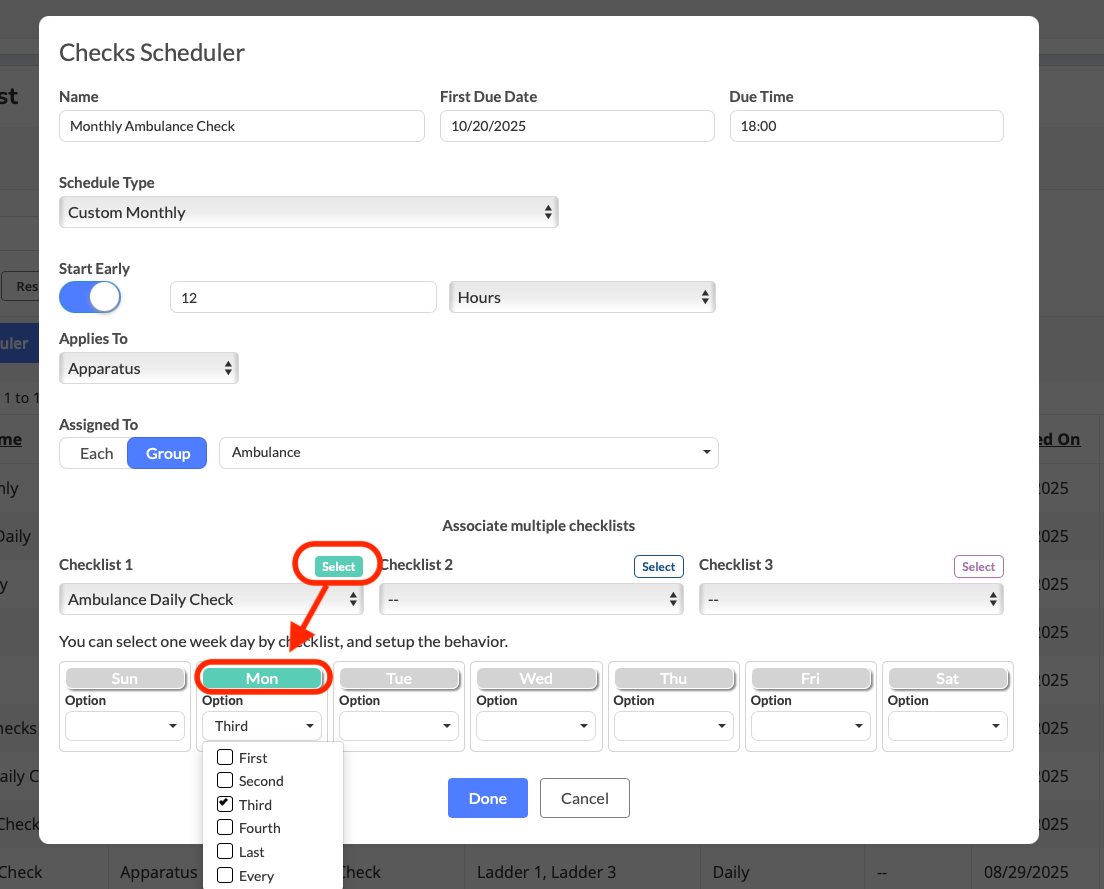The image size is (1104, 889).
Task: Open the Schedule Type dropdown
Action: [308, 212]
